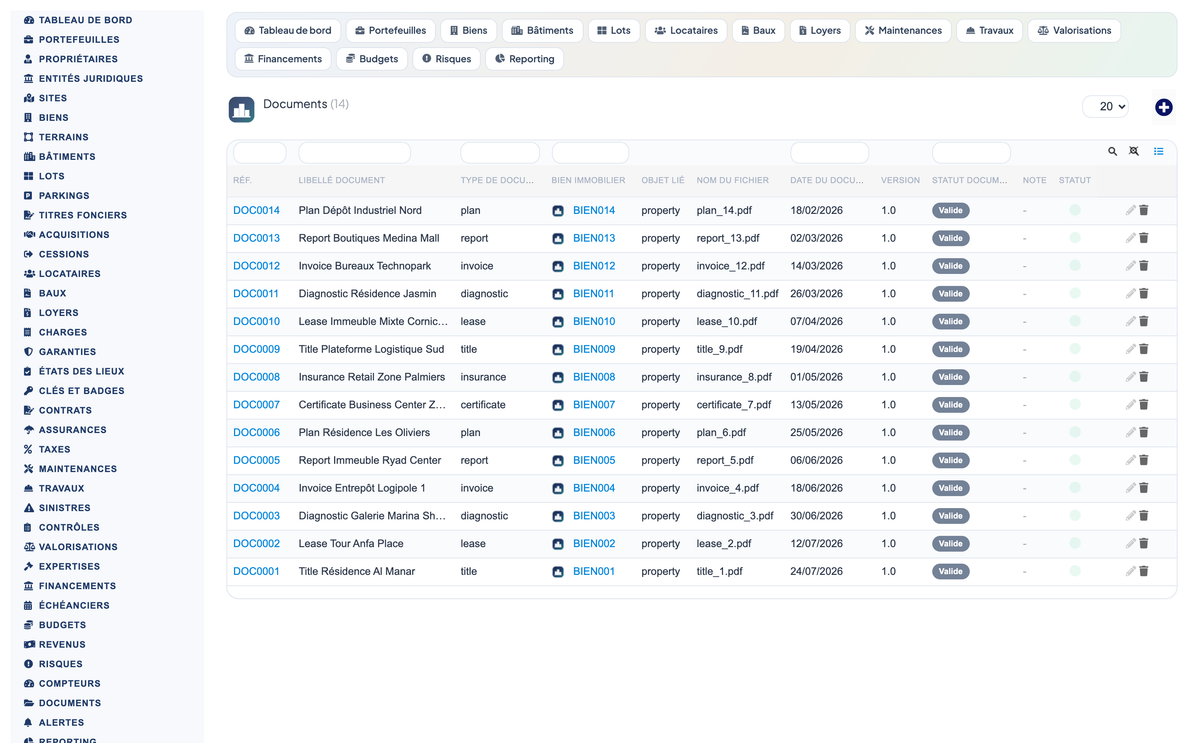Viewport: 1200px width, 743px height.
Task: Open DOC0007 reference link
Action: (x=256, y=405)
